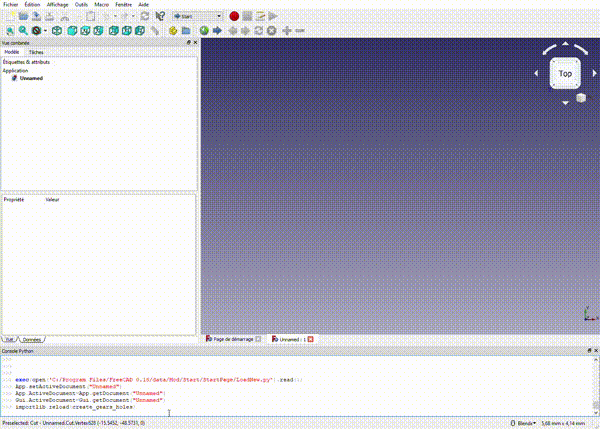
Task: Set the front view with the first cyan cube icon
Action: [x=72, y=31]
